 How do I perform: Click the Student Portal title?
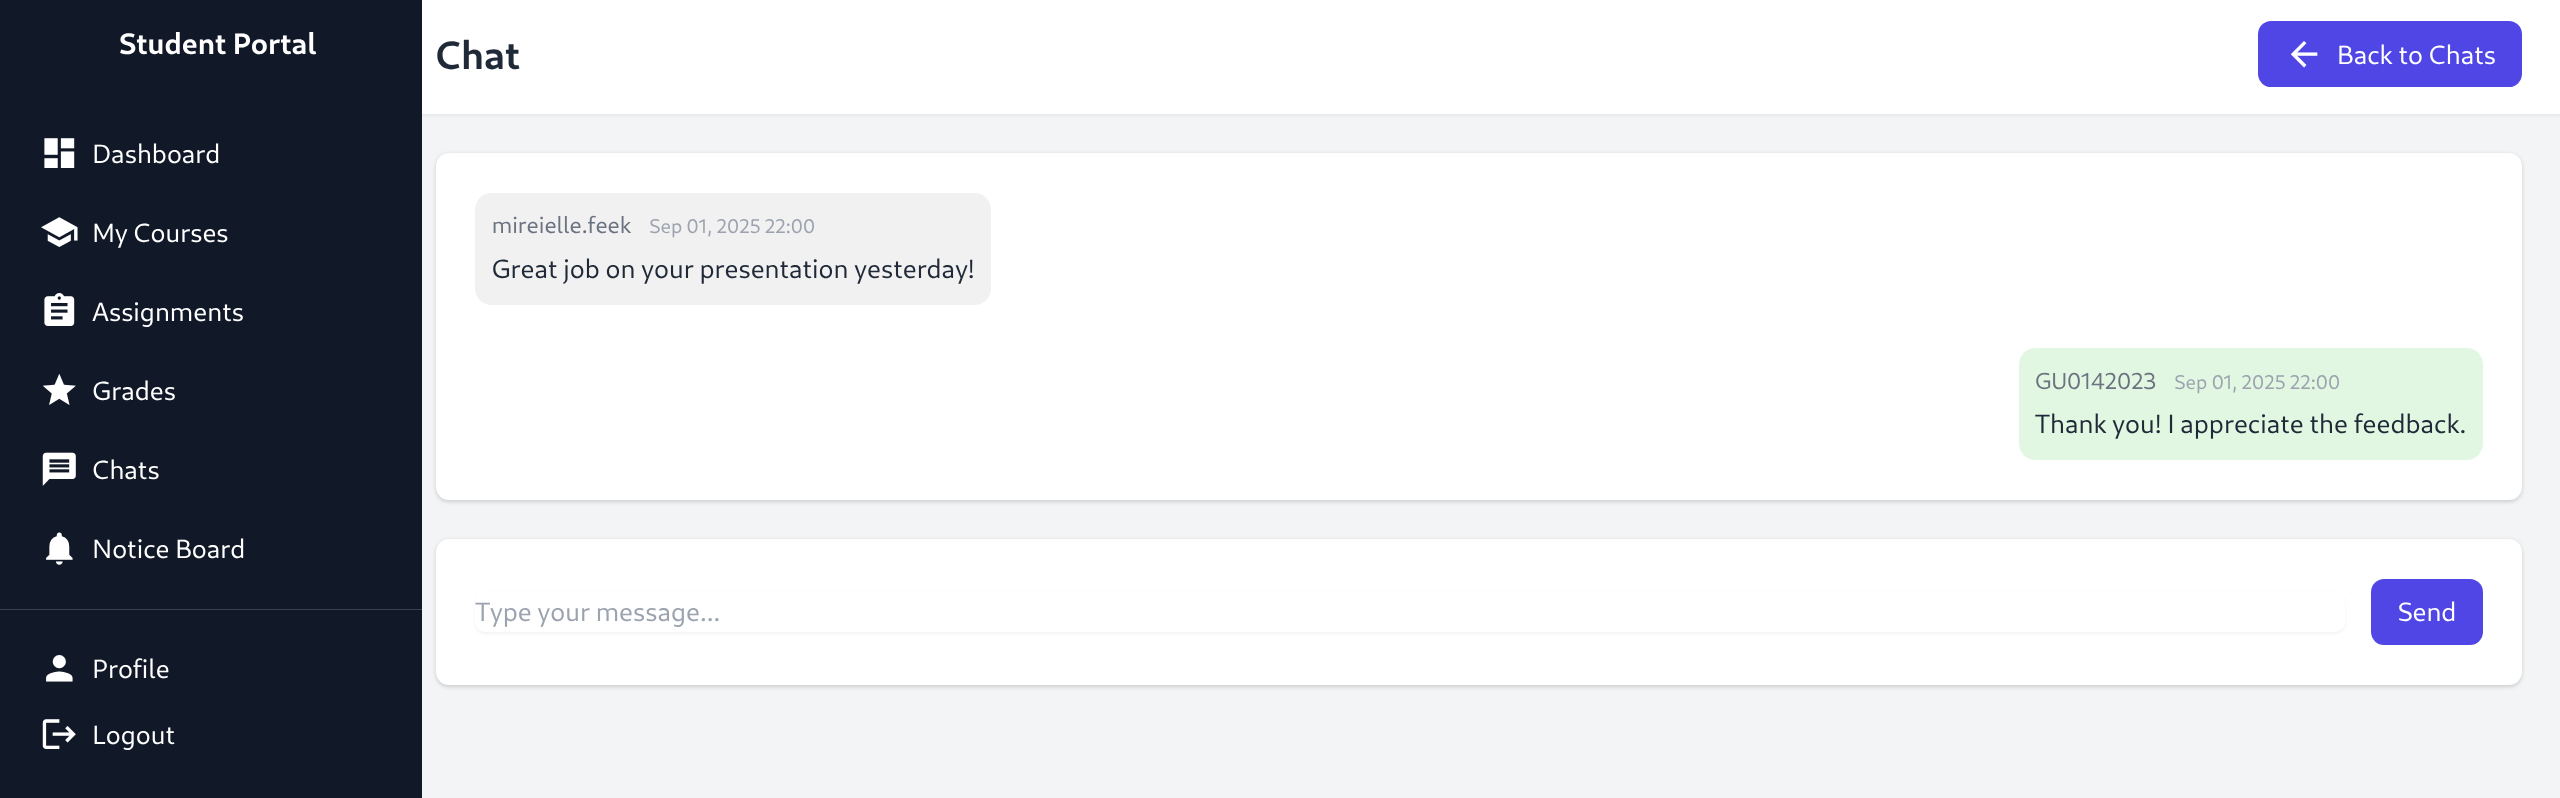point(217,44)
